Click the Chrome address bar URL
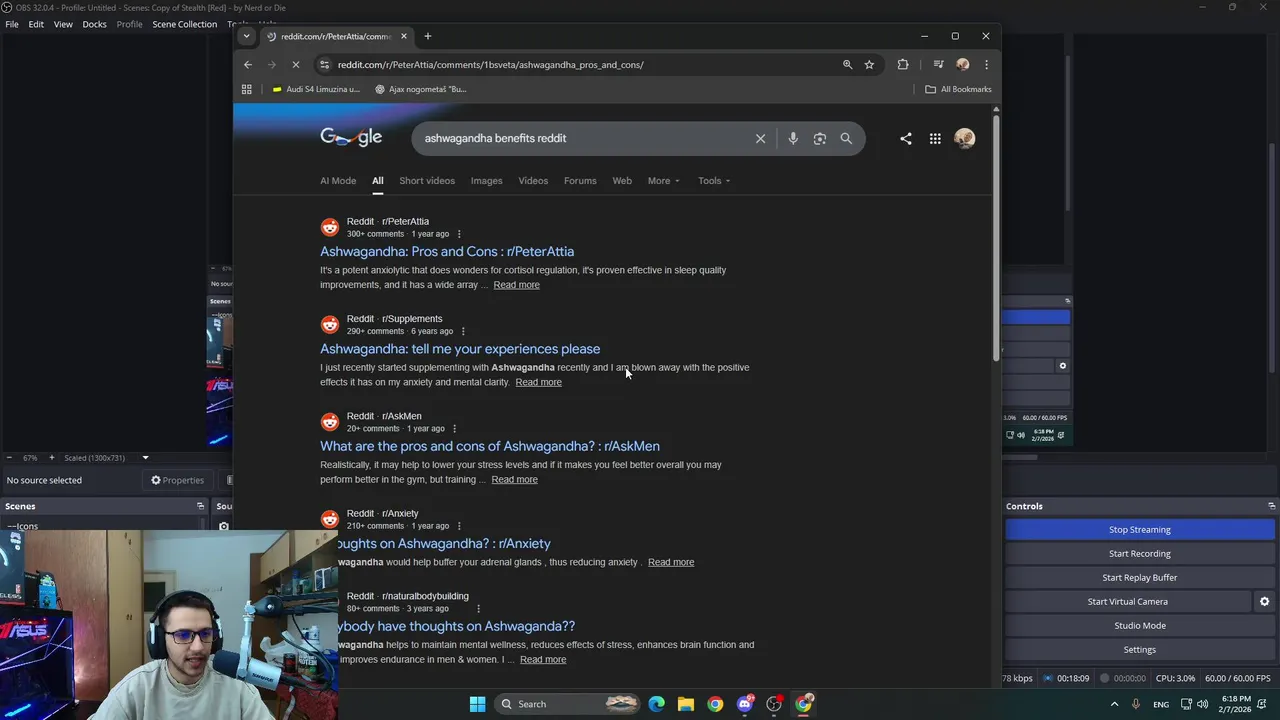This screenshot has width=1280, height=720. point(490,65)
